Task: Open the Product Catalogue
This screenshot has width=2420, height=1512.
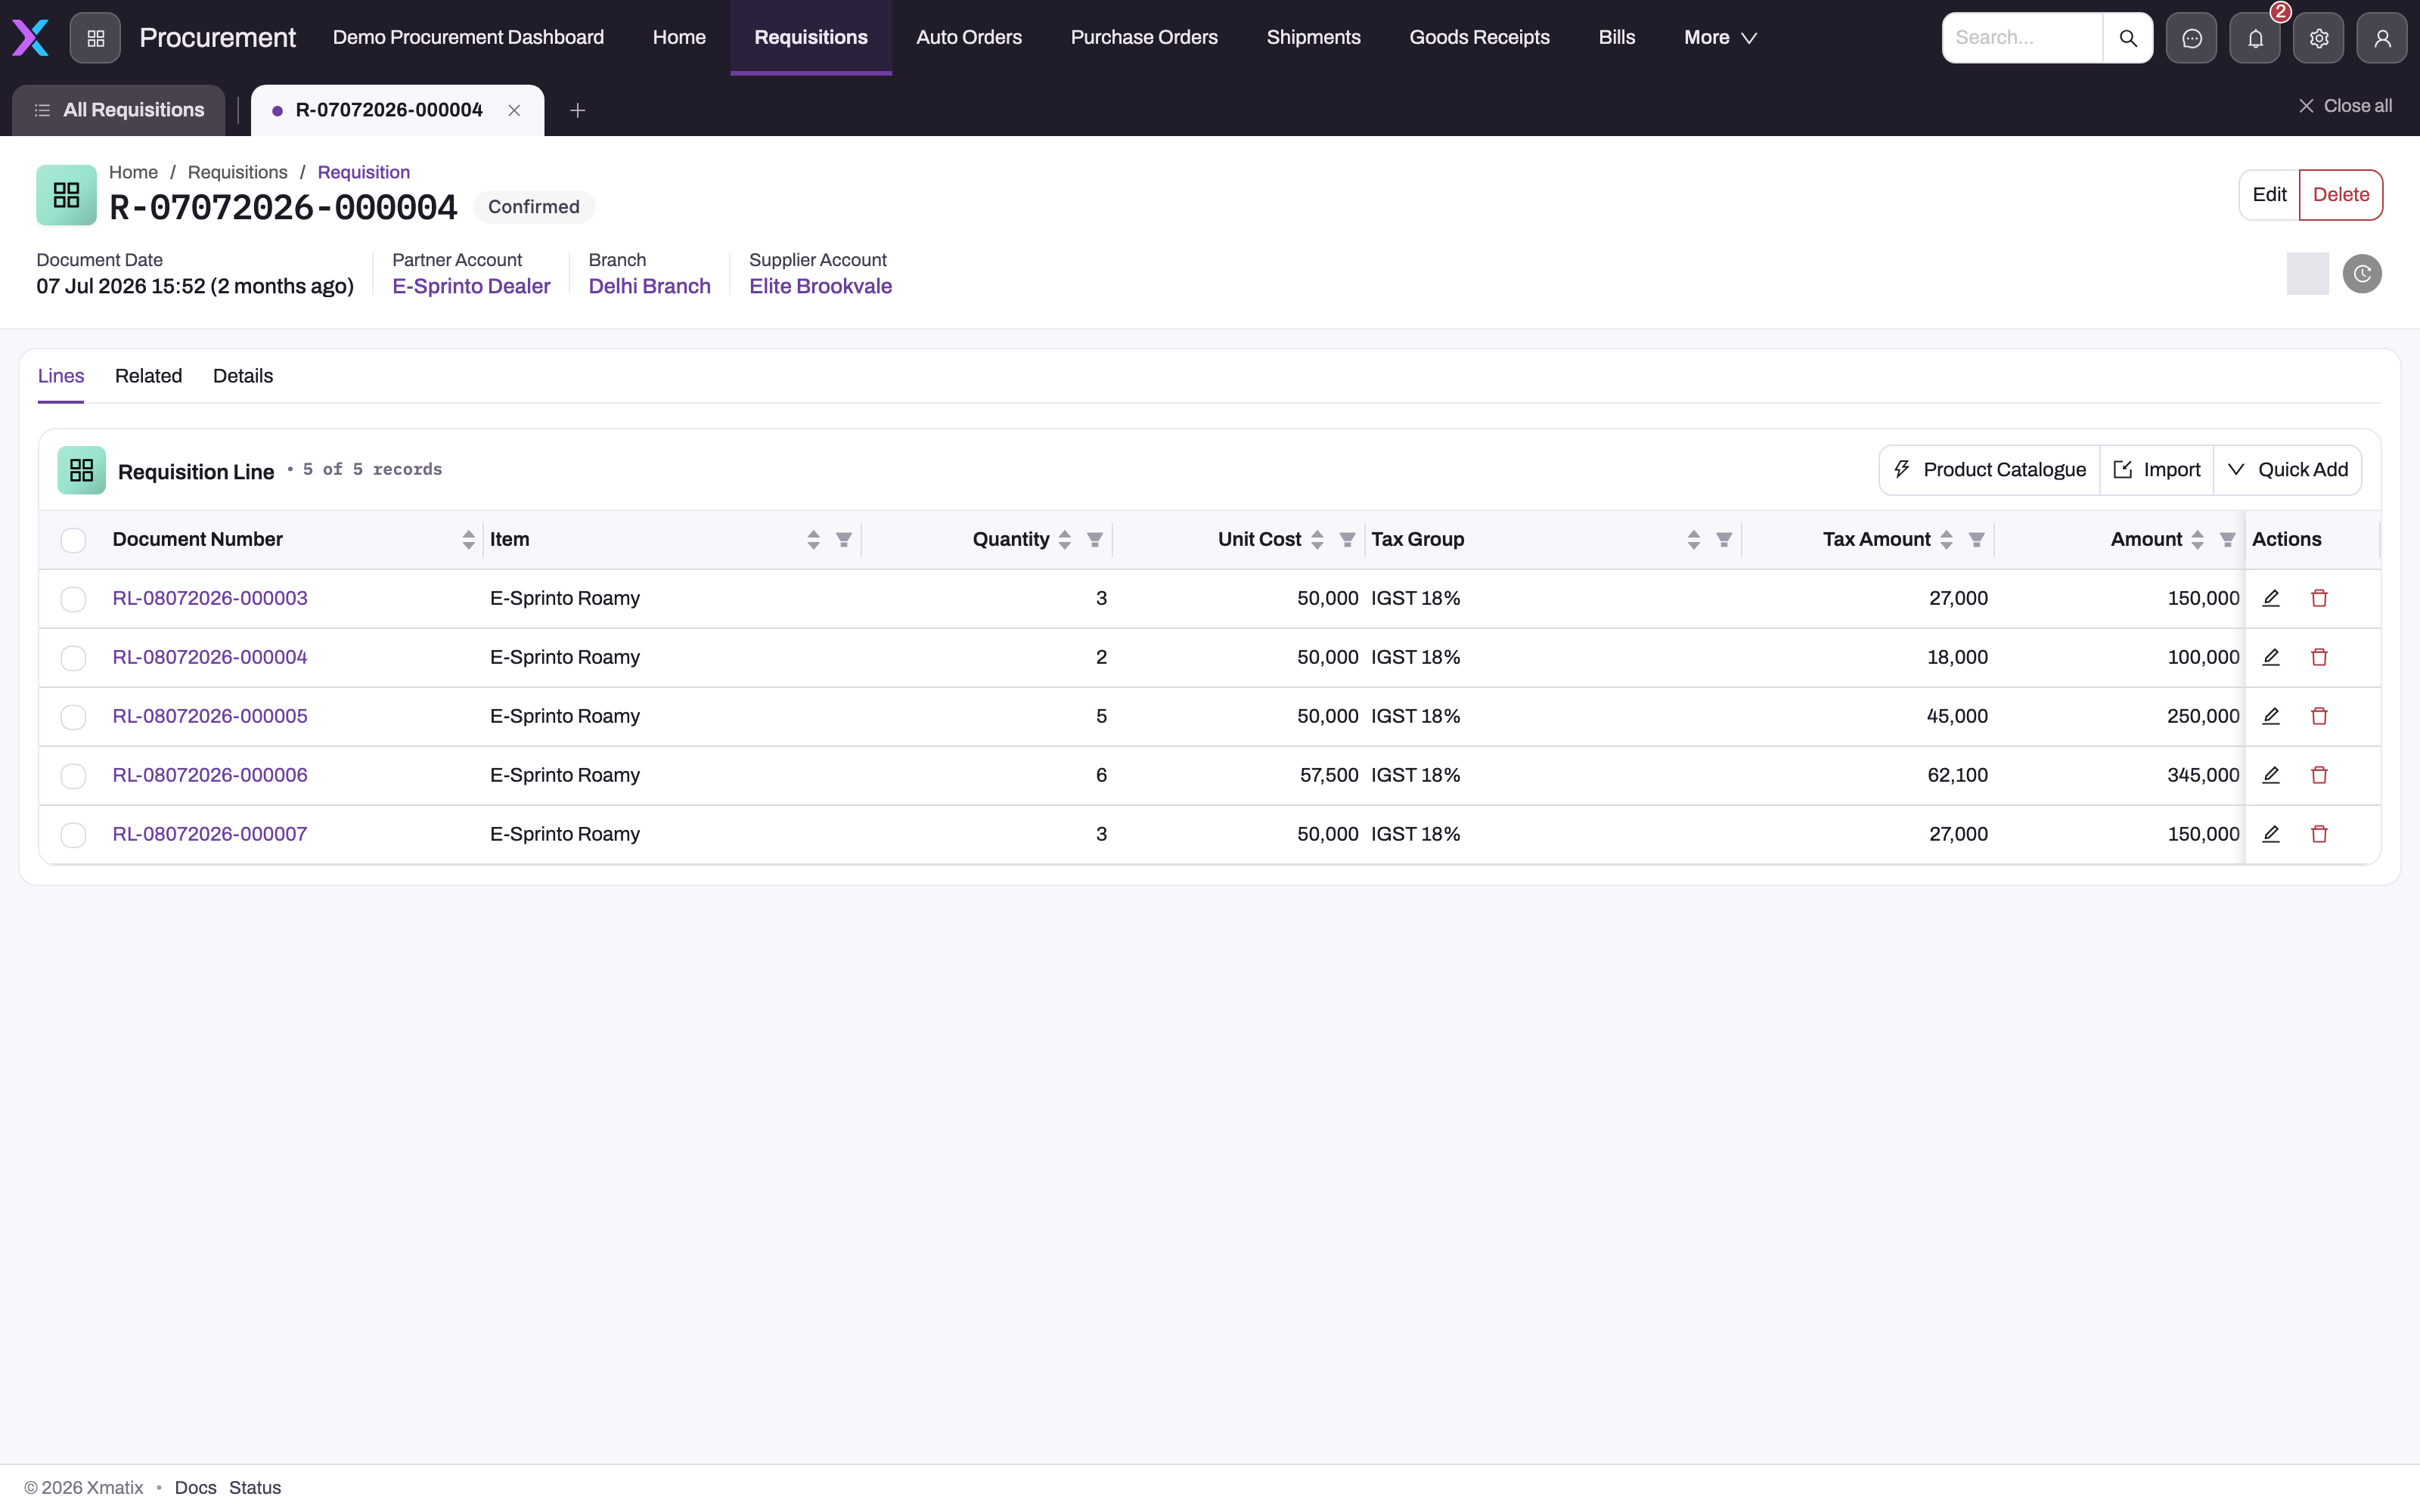Action: click(1990, 470)
